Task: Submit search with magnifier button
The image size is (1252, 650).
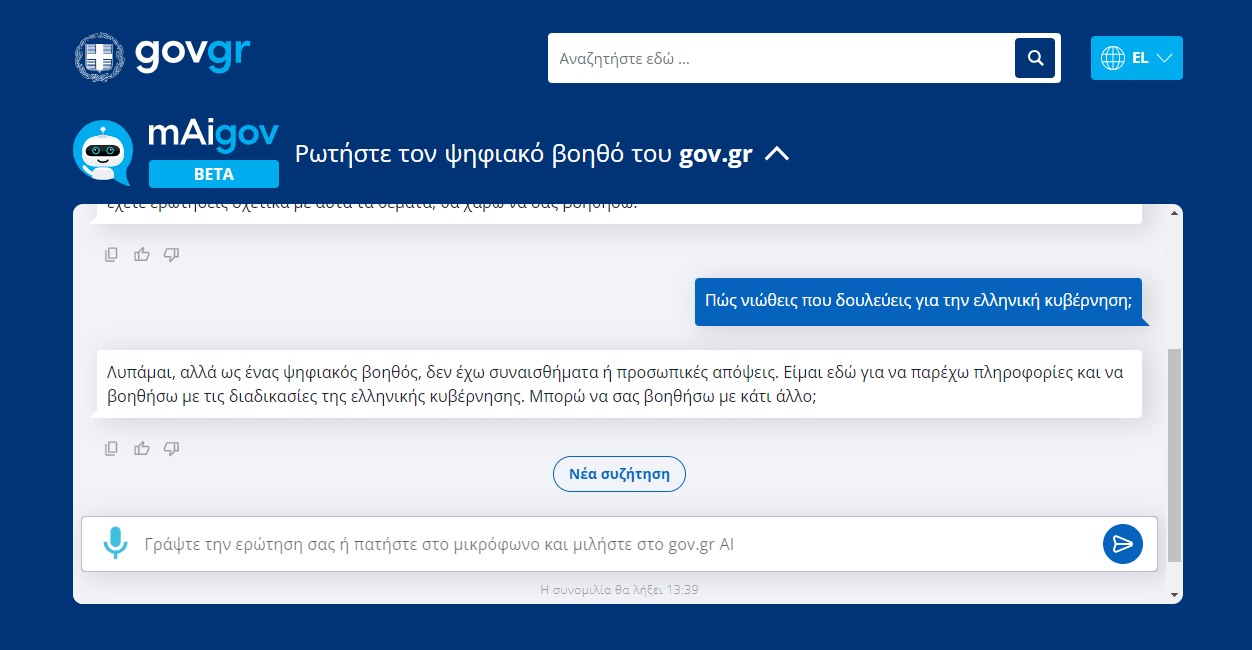Action: click(1035, 58)
